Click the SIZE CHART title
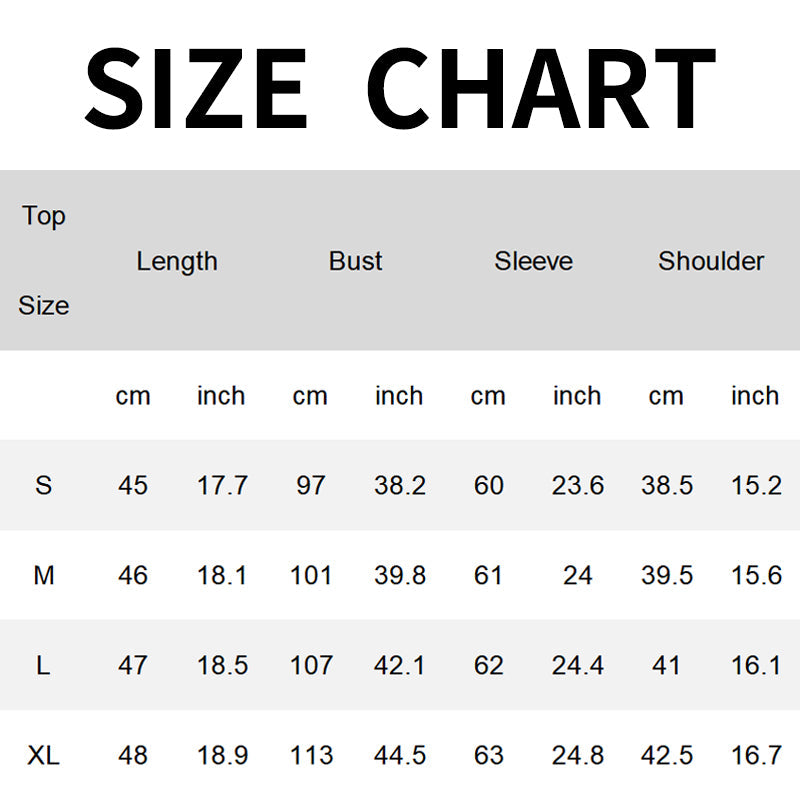Screen dimensions: 800x800 (400, 86)
